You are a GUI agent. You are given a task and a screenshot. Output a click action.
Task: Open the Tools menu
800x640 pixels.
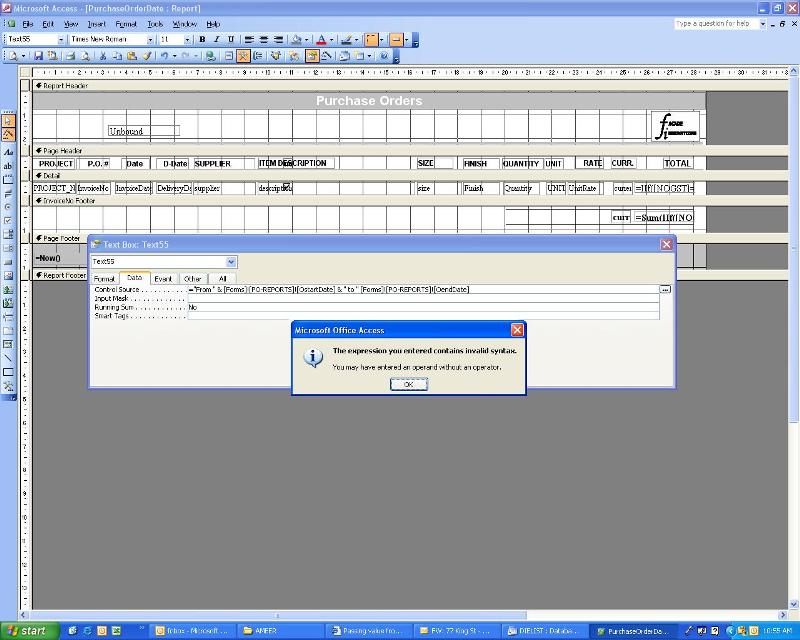point(155,24)
